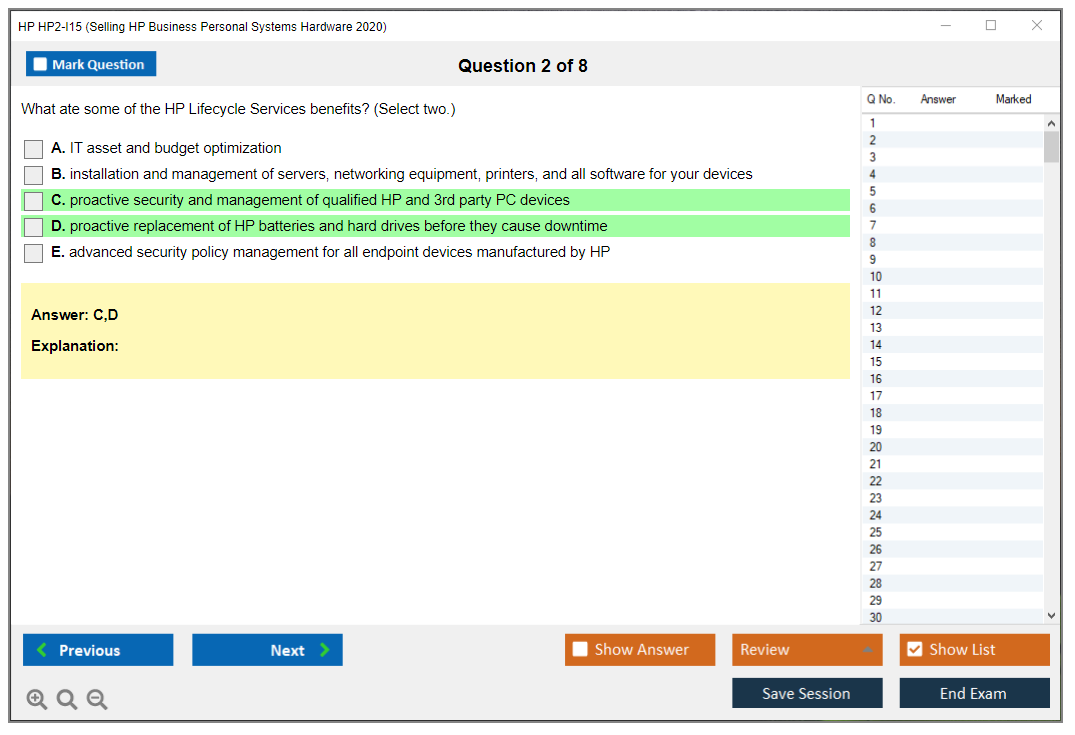The width and height of the screenshot is (1075, 735).
Task: Select question 5 in the list
Action: coord(873,191)
